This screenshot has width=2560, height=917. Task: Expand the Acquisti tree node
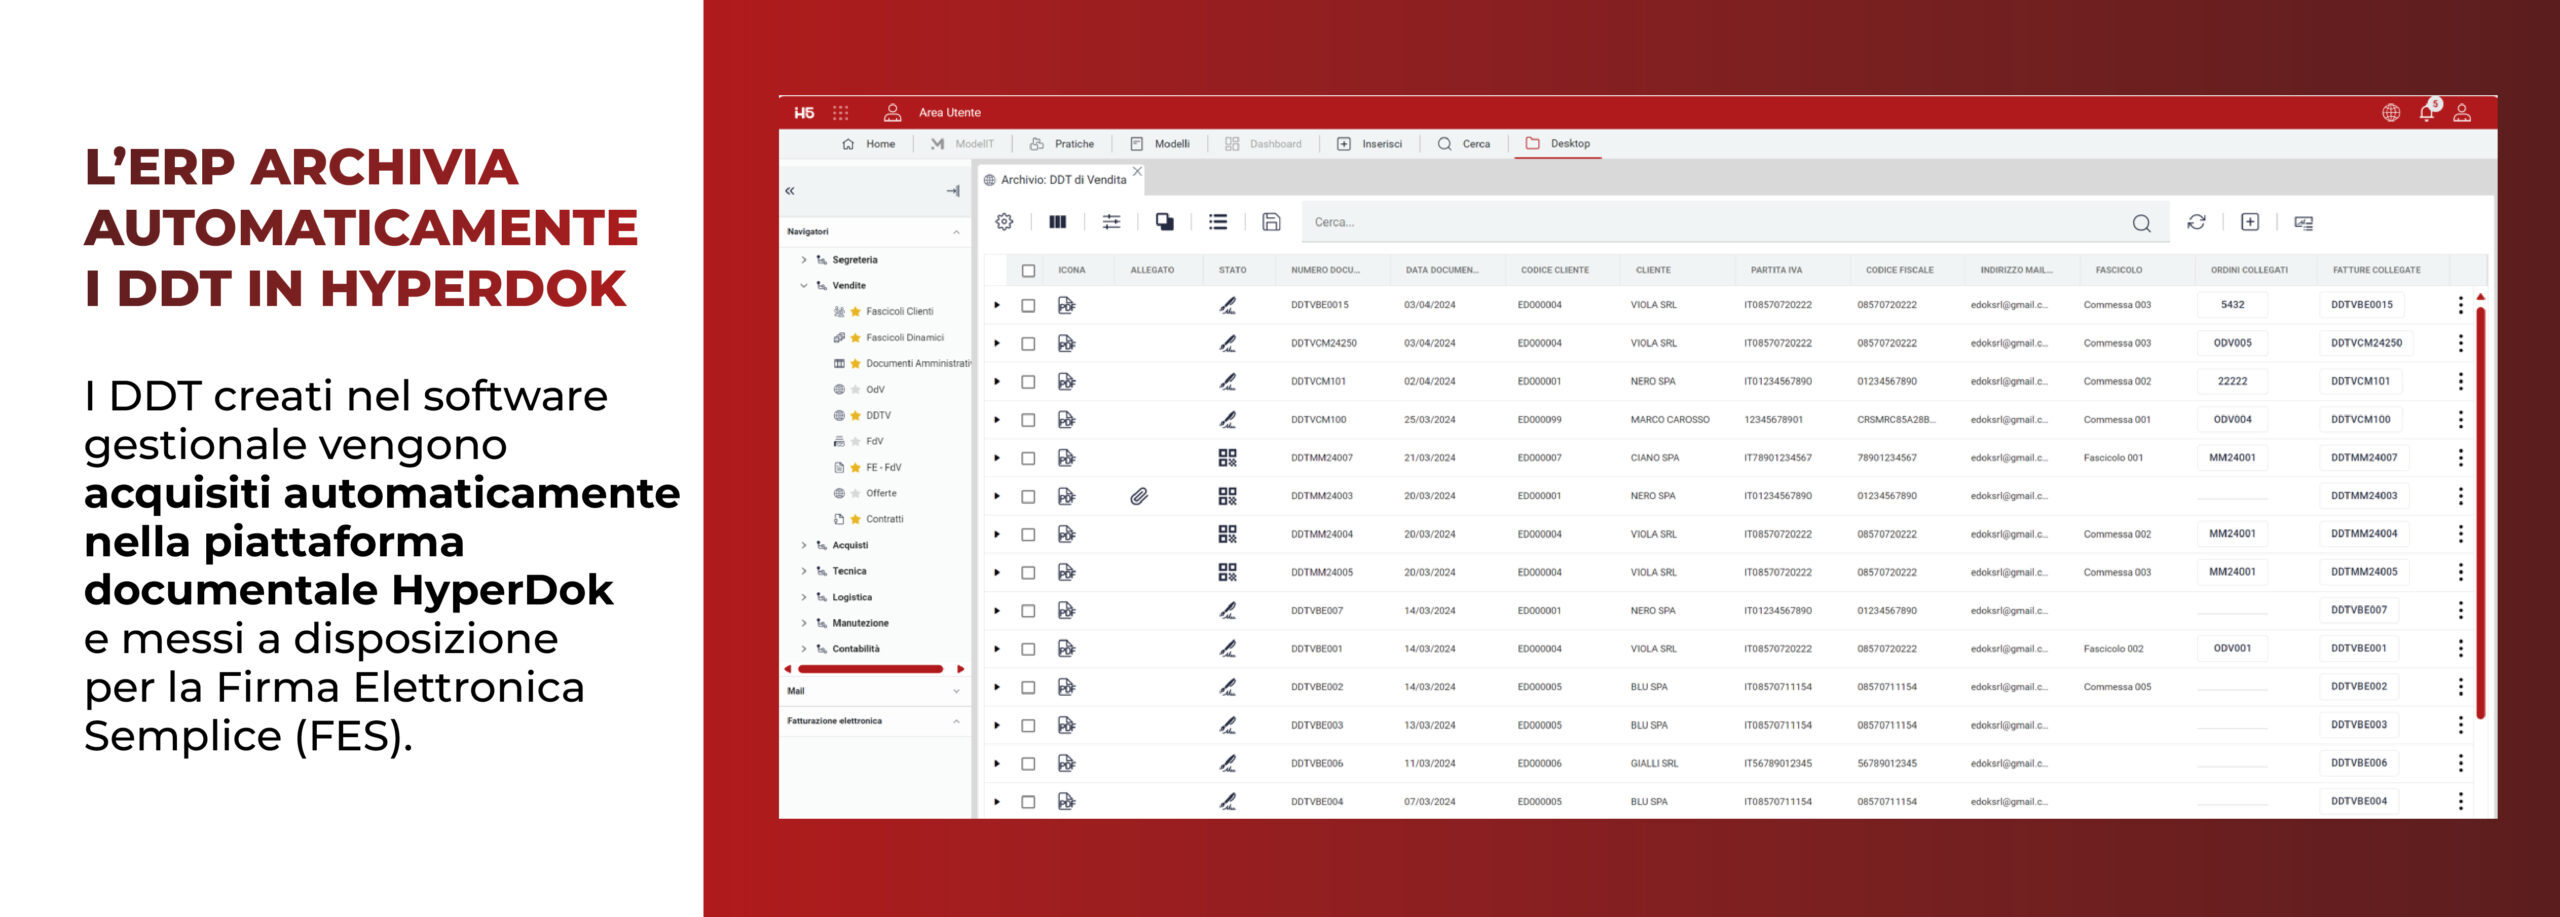click(x=804, y=546)
